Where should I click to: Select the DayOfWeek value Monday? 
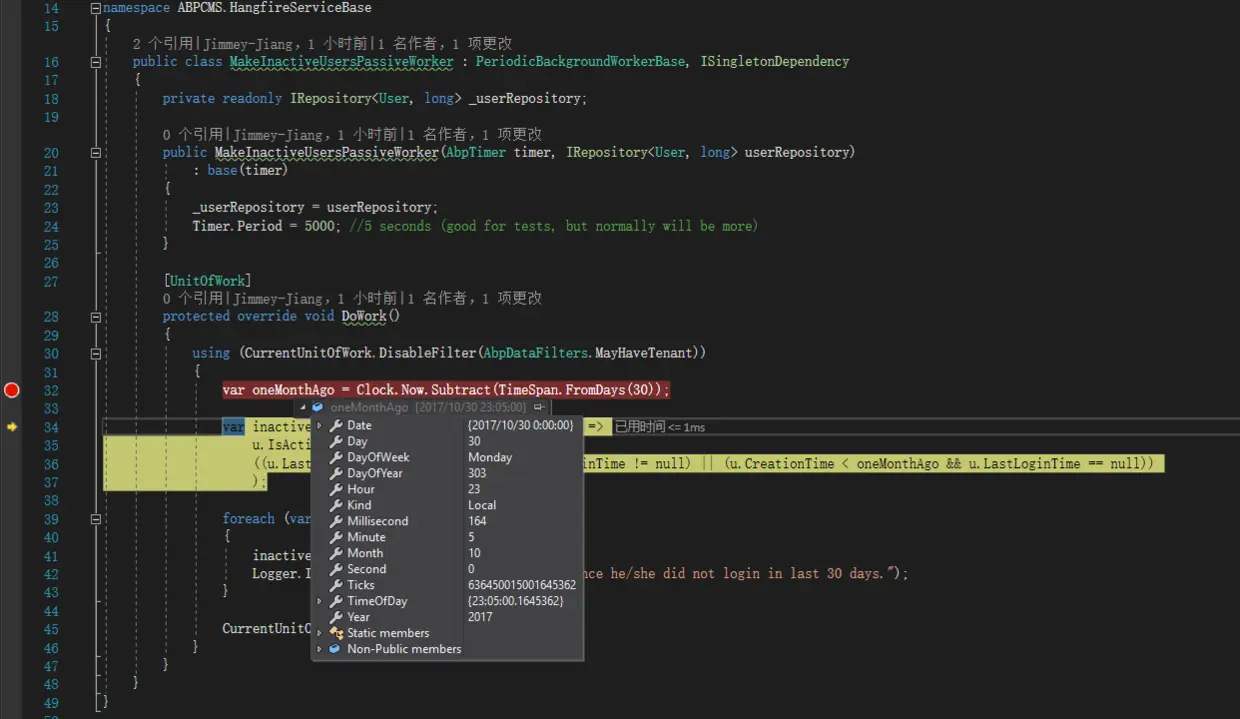490,457
